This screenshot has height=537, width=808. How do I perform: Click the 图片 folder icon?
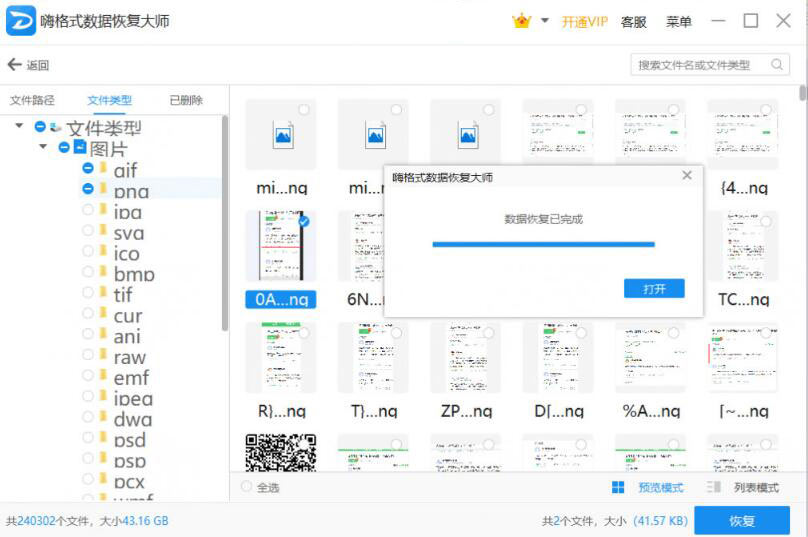pyautogui.click(x=80, y=147)
